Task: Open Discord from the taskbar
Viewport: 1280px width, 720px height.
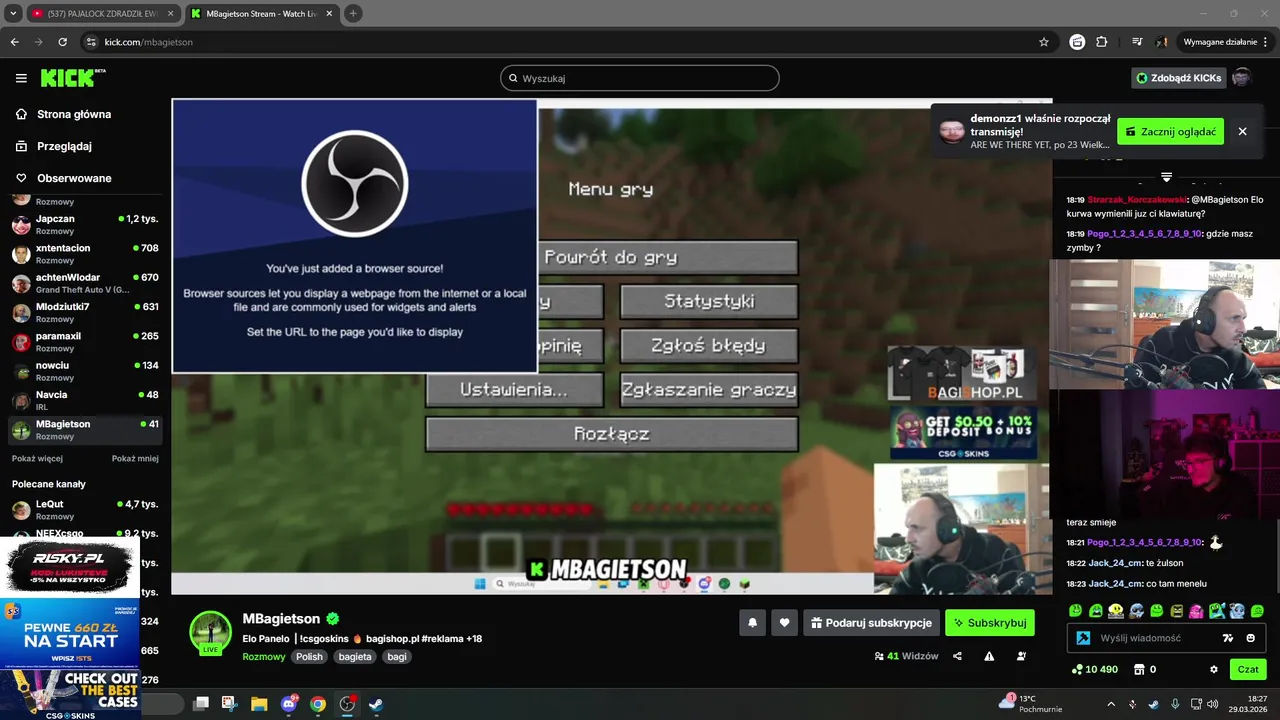Action: coord(289,704)
